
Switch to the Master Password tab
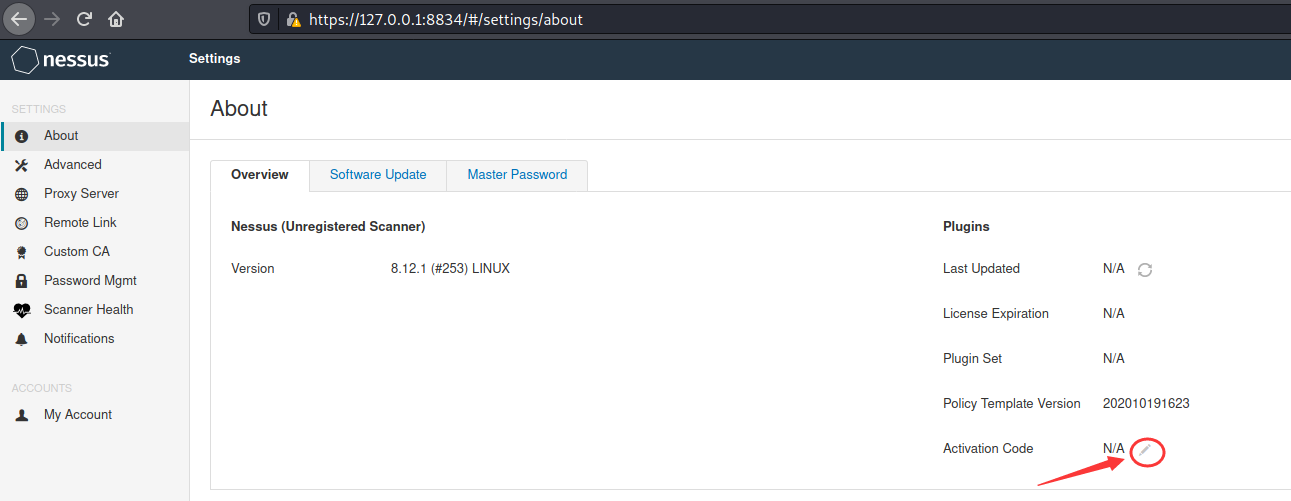517,175
